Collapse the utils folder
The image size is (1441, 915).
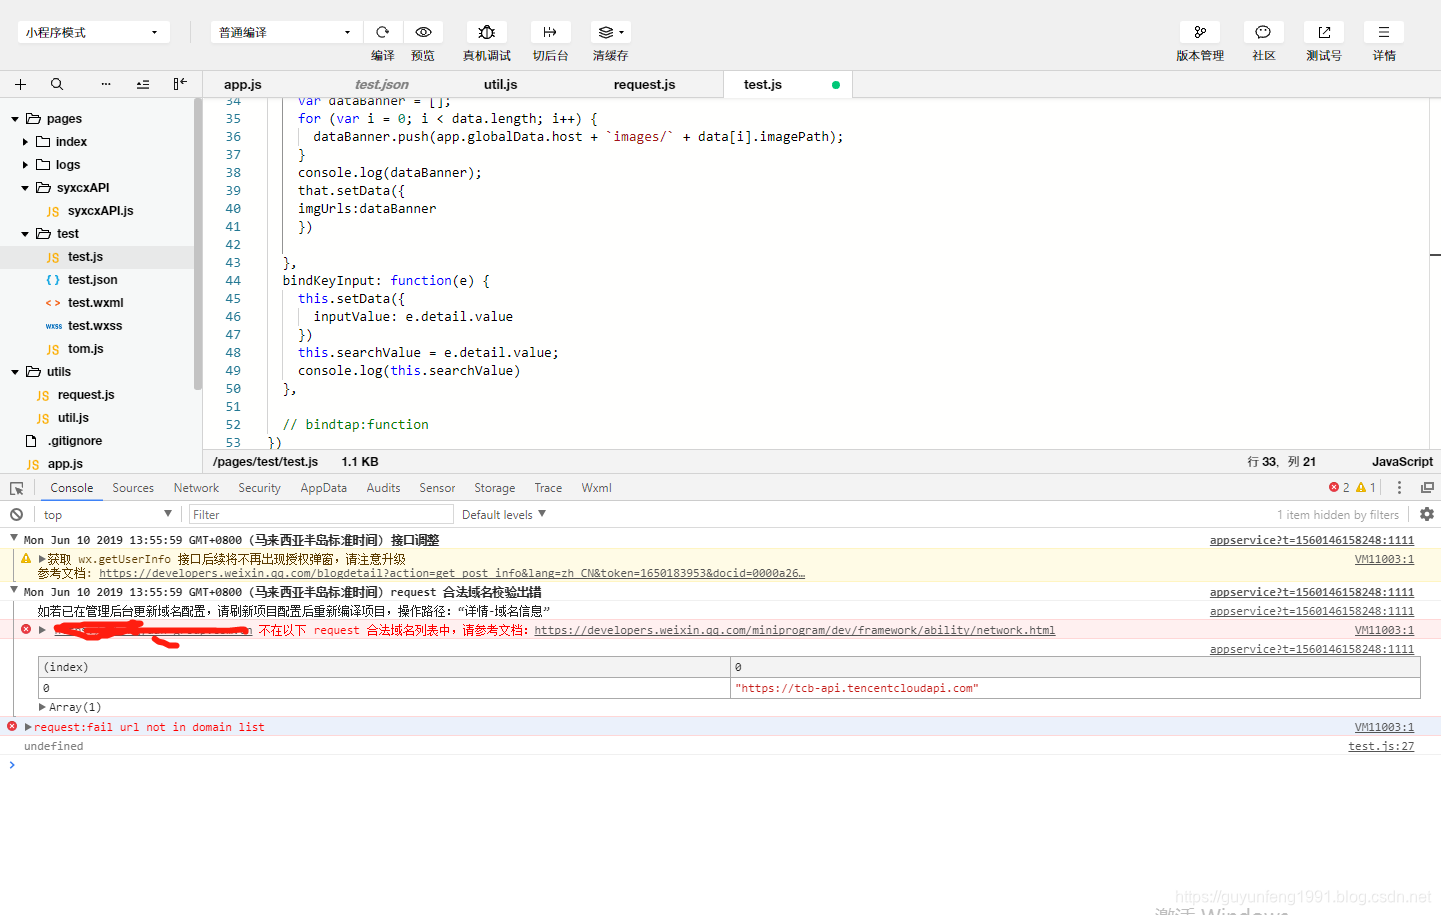coord(15,372)
